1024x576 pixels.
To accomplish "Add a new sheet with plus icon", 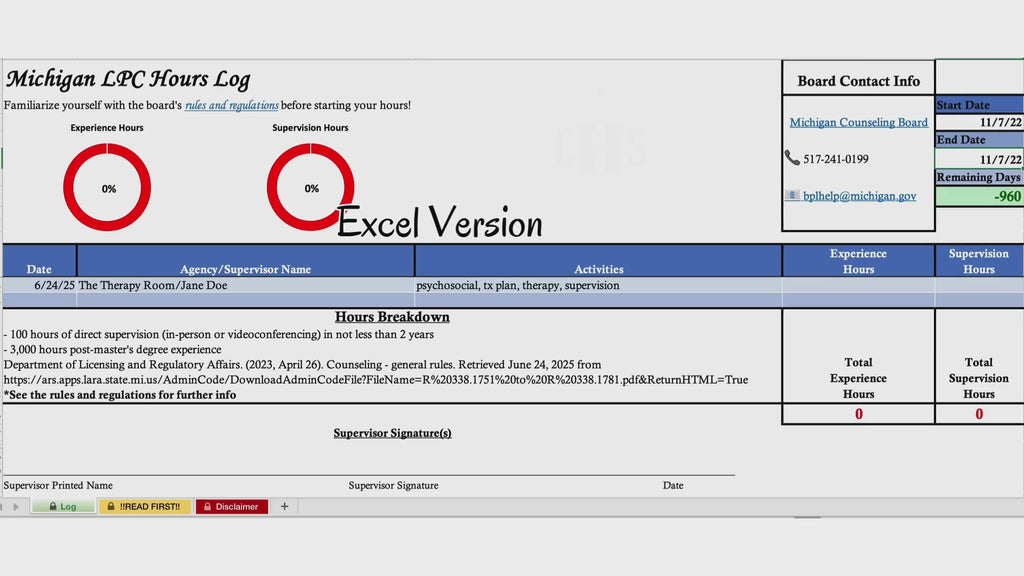I will pos(284,507).
